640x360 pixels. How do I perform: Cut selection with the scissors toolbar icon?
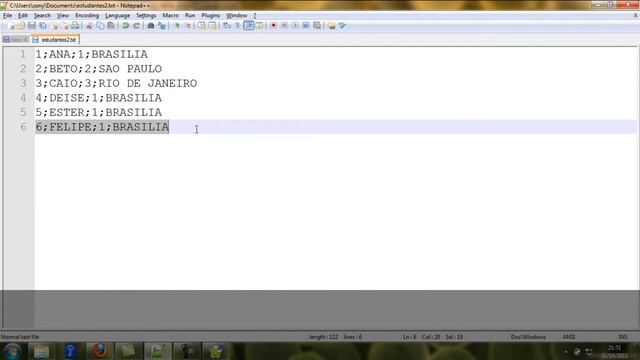(x=89, y=26)
